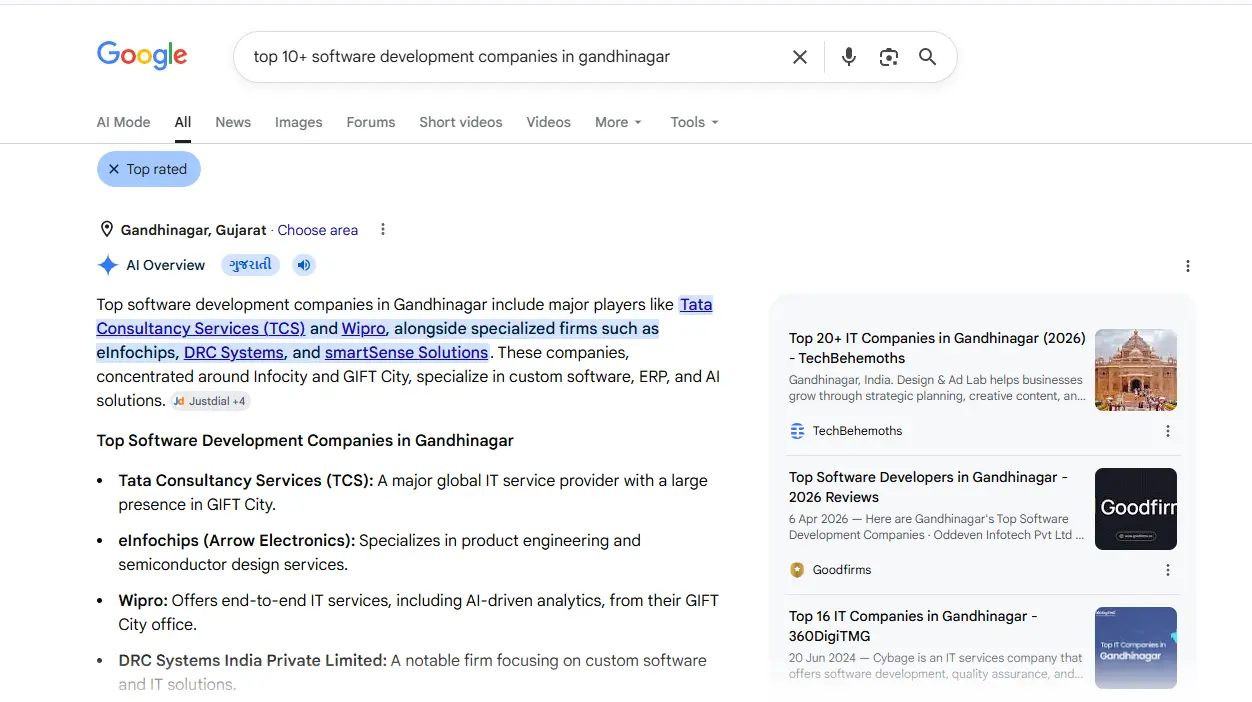
Task: Click Choose area link
Action: click(x=318, y=230)
